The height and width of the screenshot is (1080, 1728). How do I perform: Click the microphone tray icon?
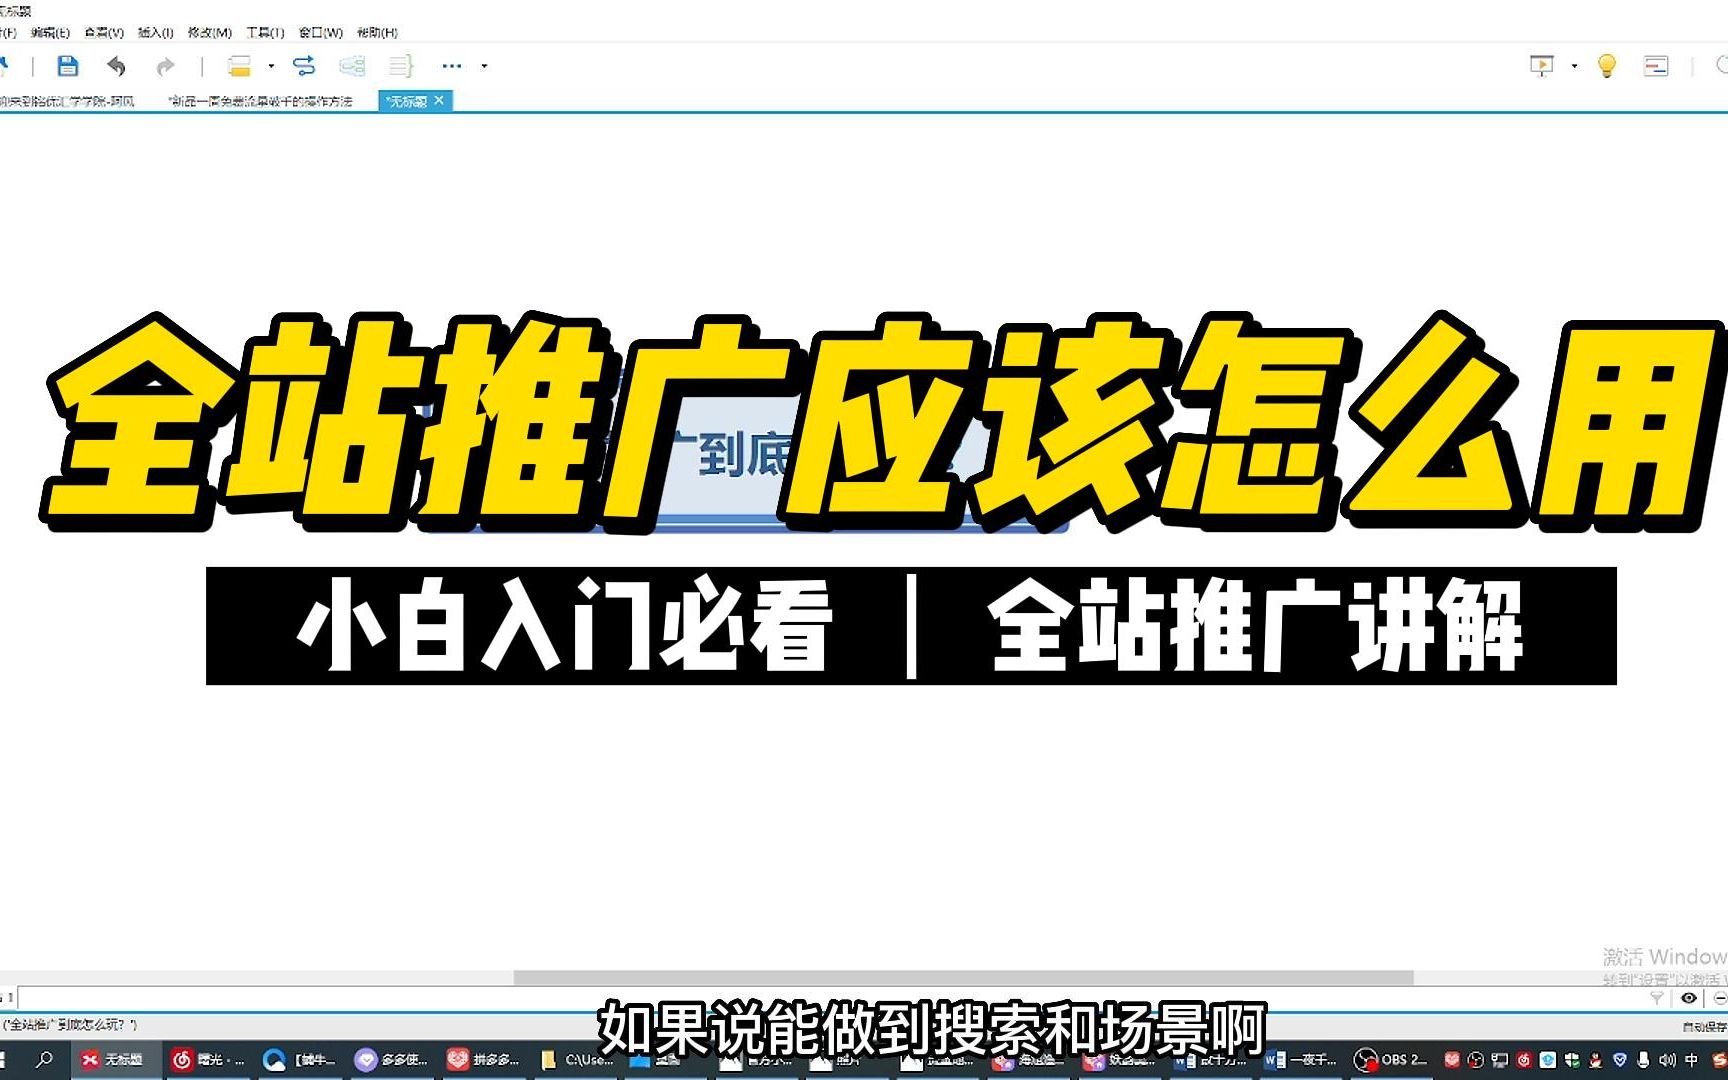[1643, 1060]
